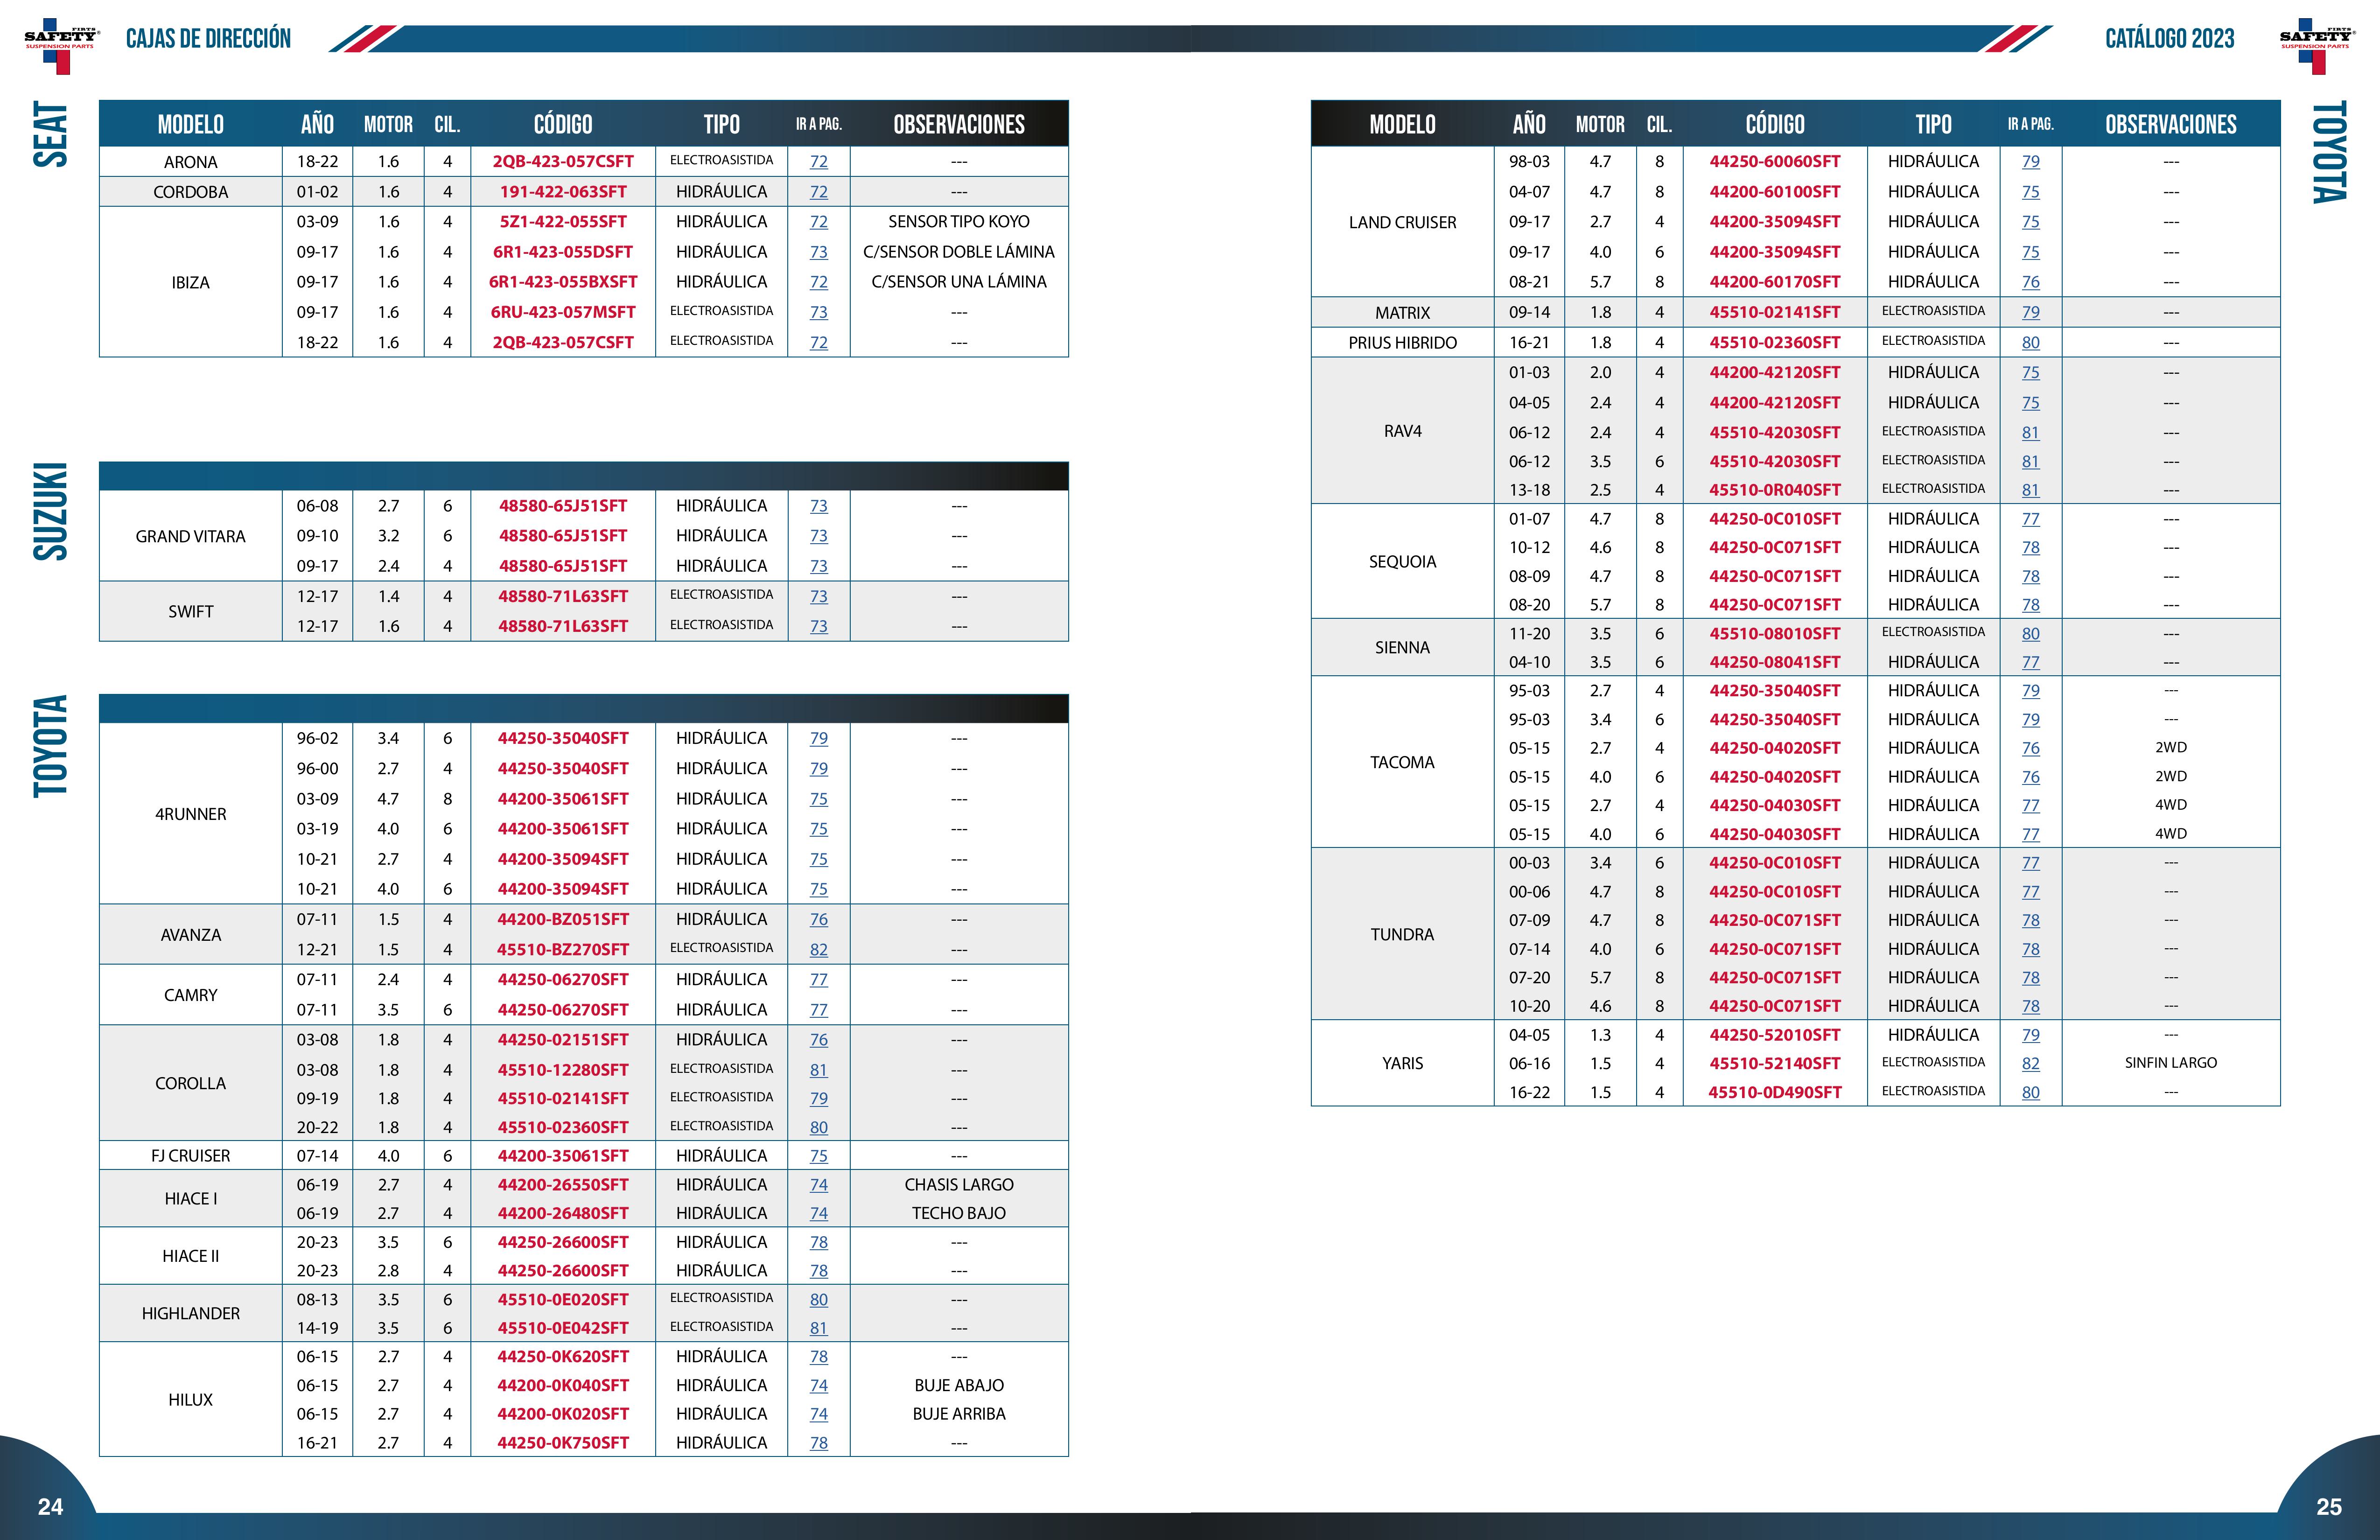
Task: Select the code 44250-0K750SFT
Action: tap(563, 1443)
